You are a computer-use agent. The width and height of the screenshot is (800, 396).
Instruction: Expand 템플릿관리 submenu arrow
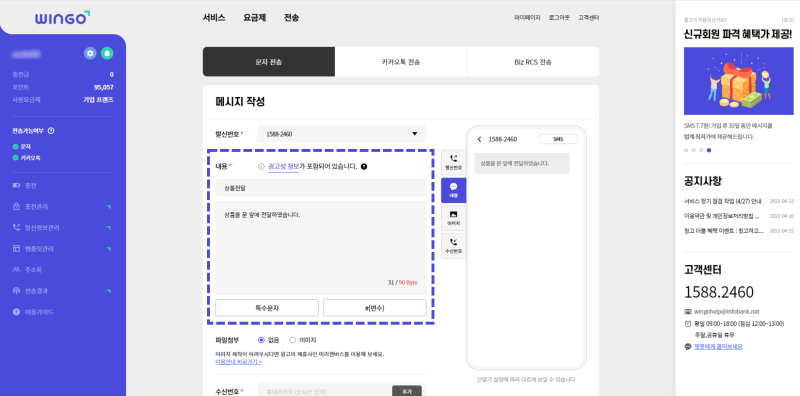(x=108, y=249)
